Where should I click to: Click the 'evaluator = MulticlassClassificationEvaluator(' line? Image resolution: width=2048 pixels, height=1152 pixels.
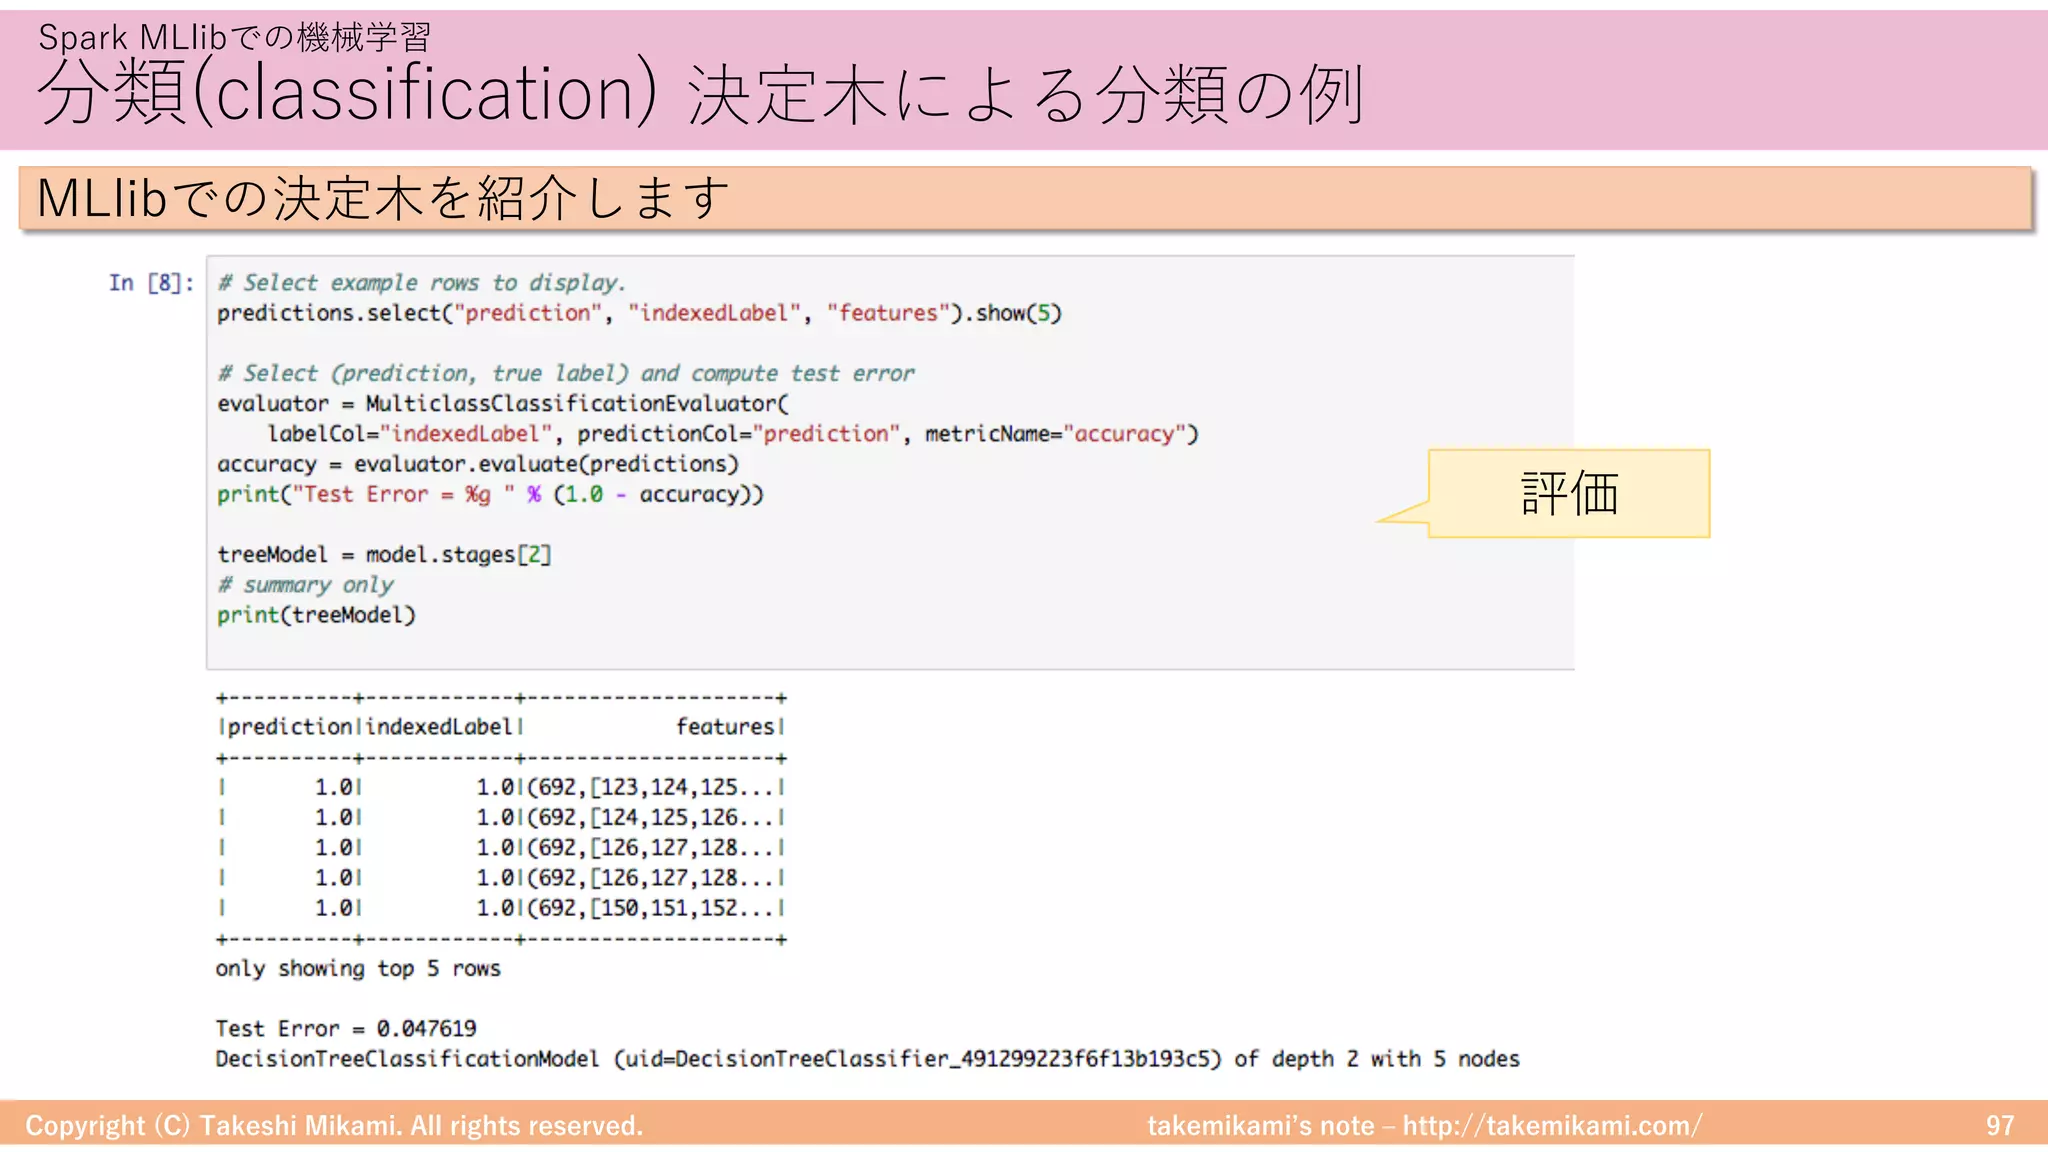pos(503,403)
